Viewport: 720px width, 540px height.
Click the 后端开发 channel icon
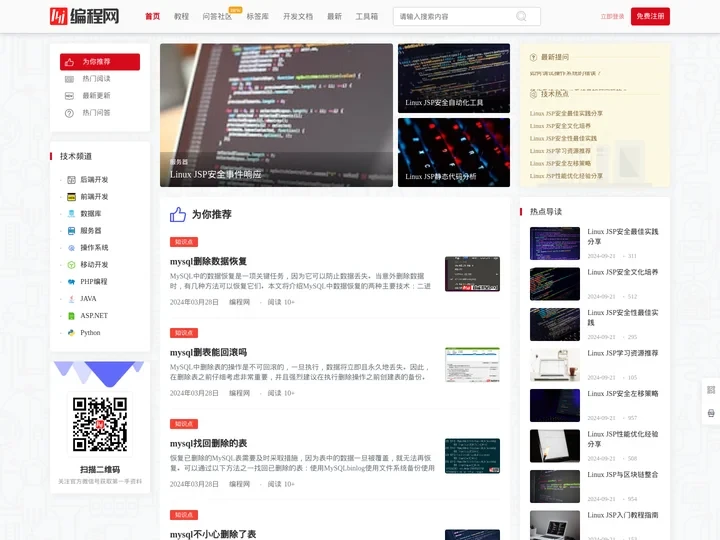[71, 180]
